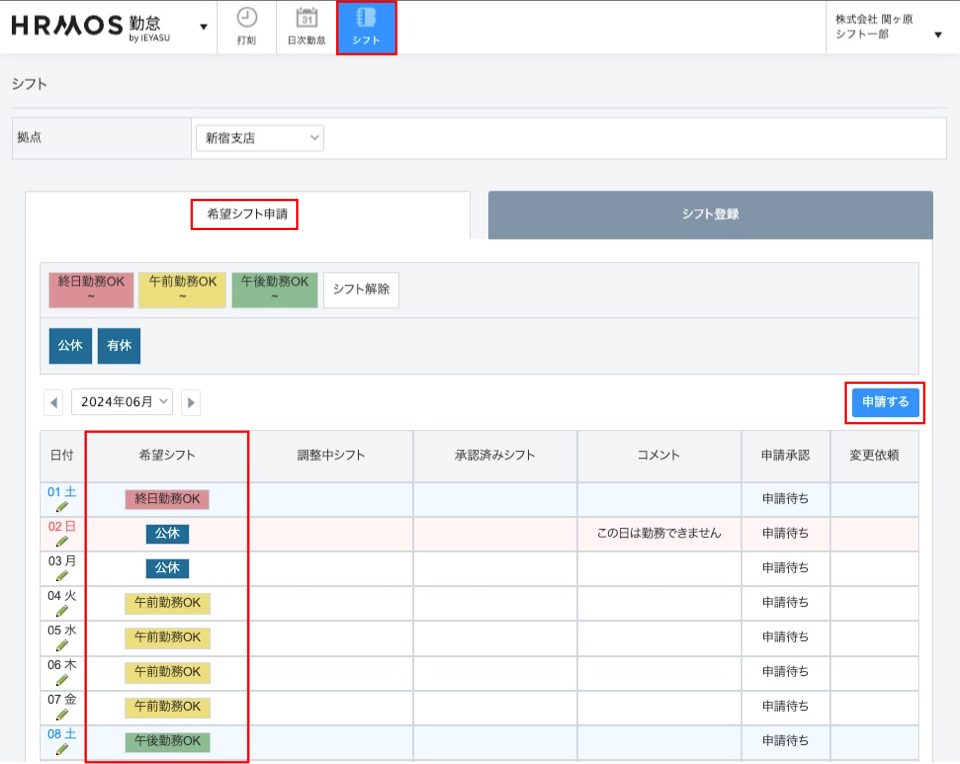Select the red 終日勤務OK shift swatch
Viewport: 960px width, 764px height.
(91, 290)
